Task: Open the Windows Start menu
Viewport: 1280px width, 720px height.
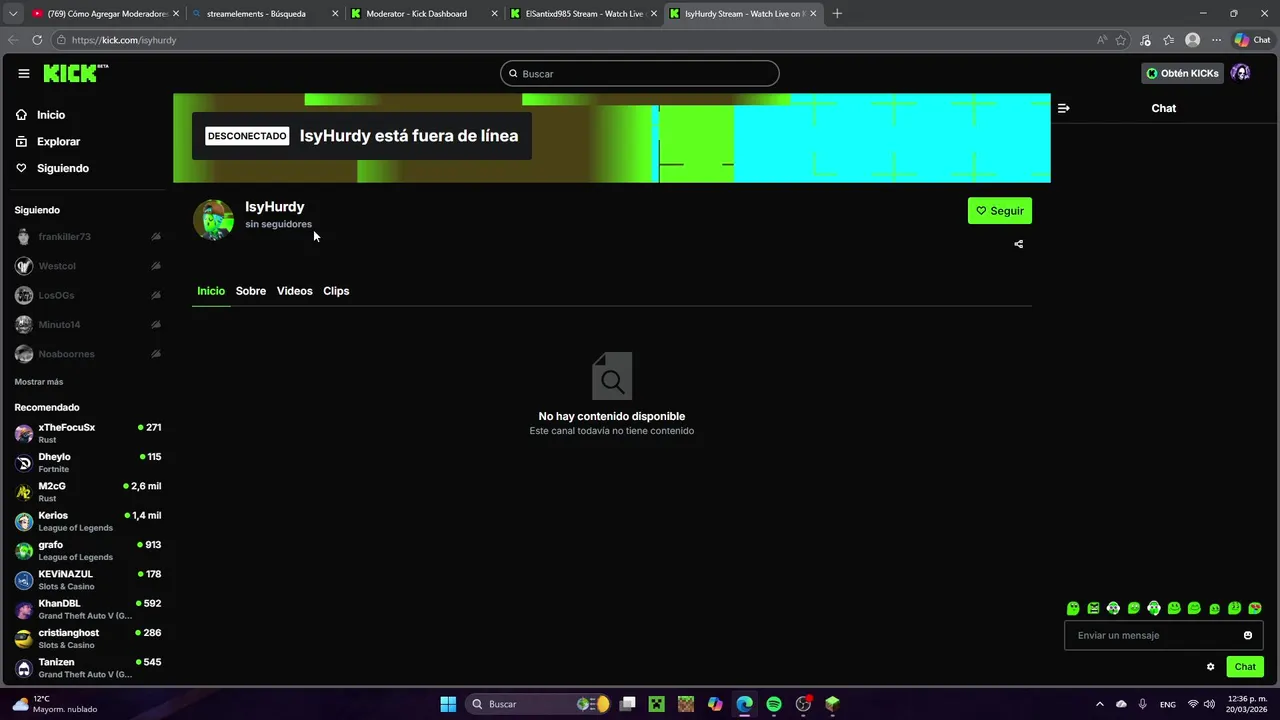Action: click(x=448, y=704)
